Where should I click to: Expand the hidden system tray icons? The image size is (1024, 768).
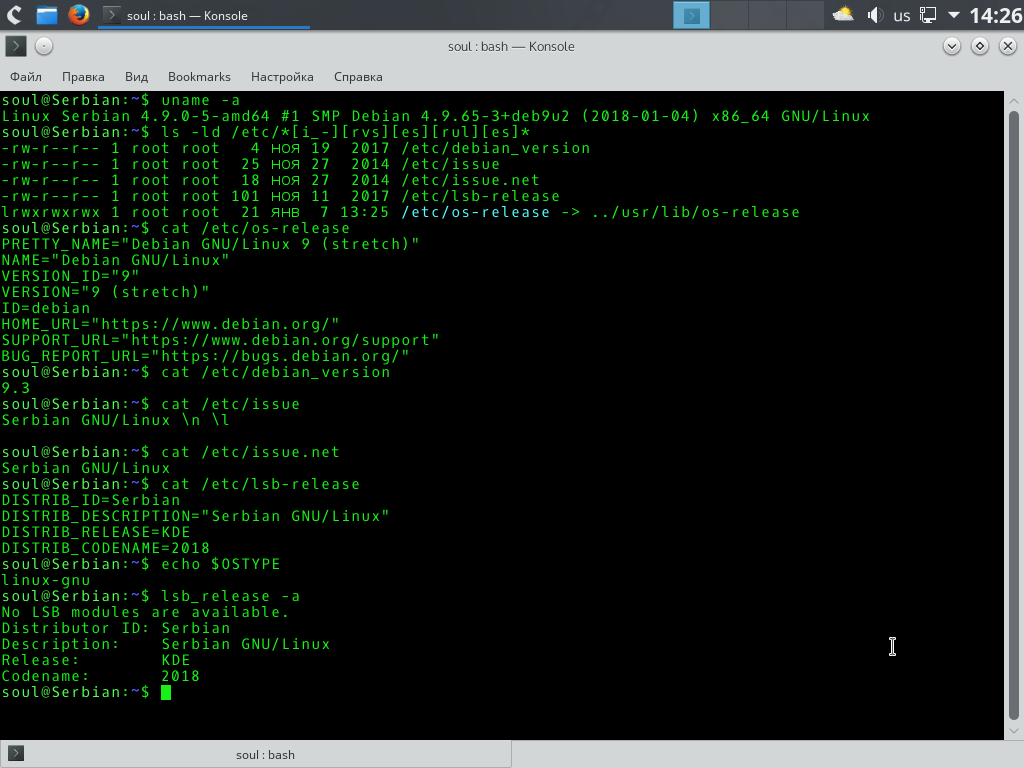(953, 14)
